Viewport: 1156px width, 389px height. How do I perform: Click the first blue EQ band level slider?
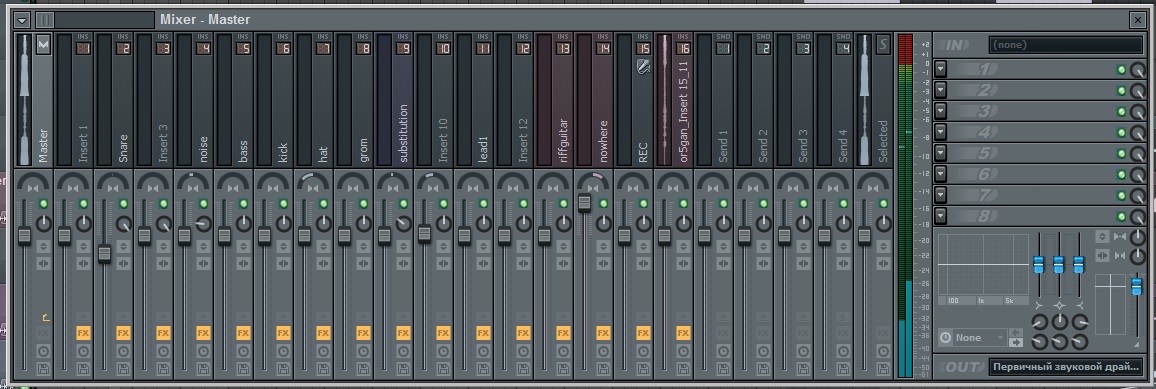point(1039,264)
